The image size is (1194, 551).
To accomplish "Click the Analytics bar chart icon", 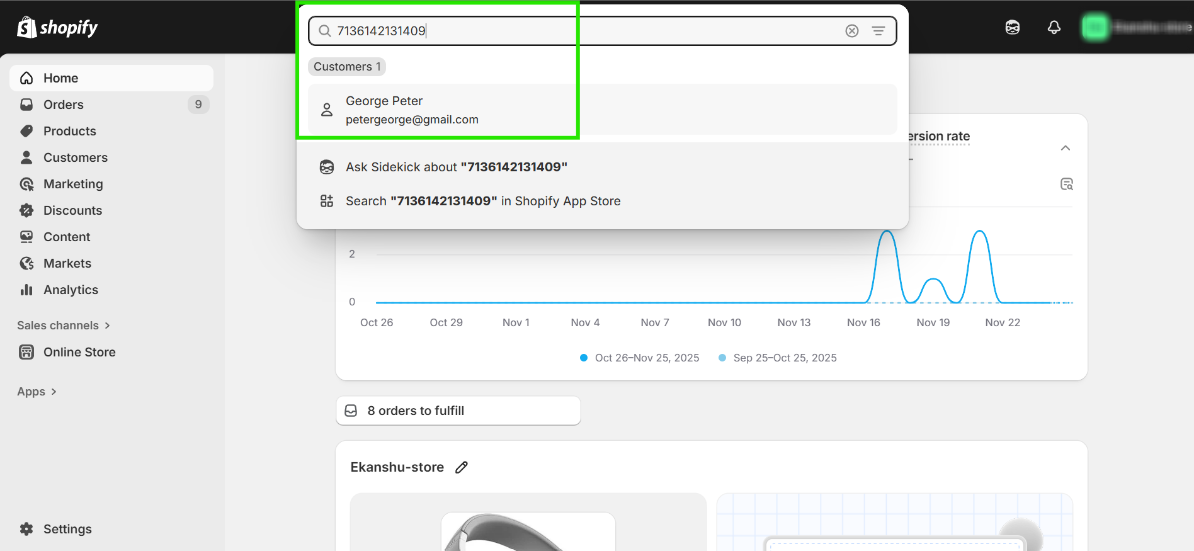I will pos(27,289).
